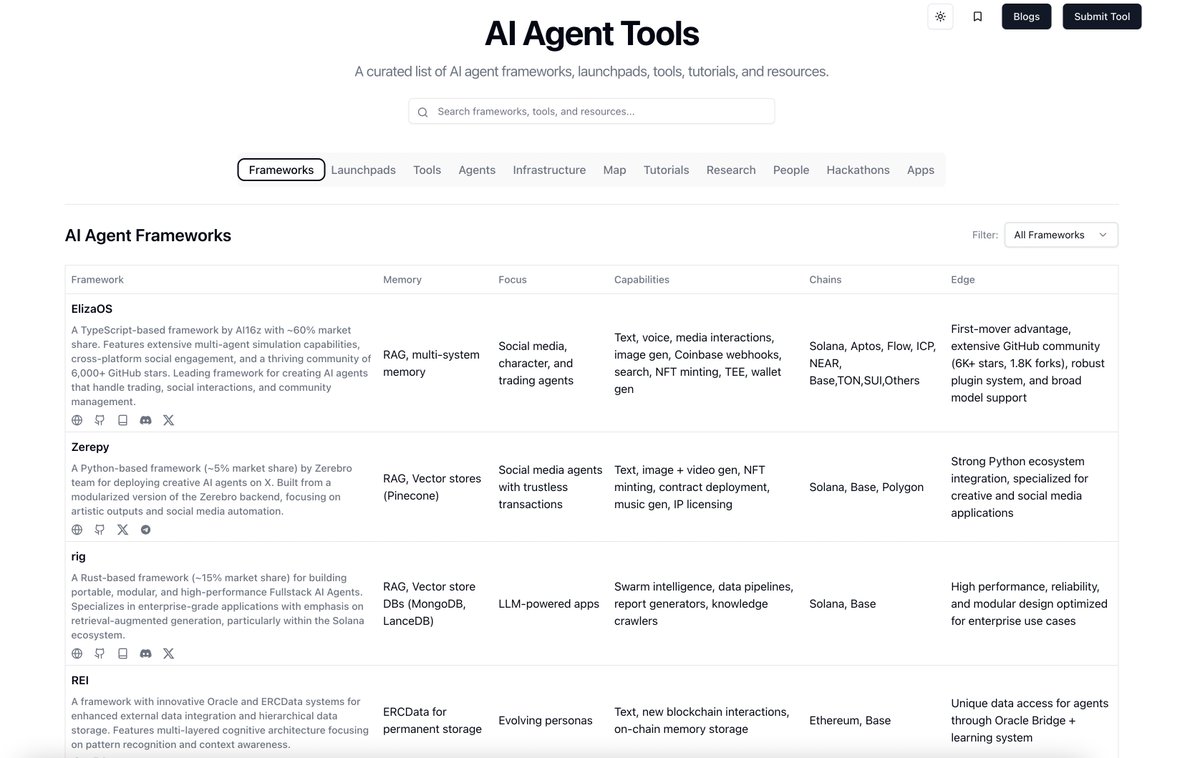Click the 'RAG, multi-system memory' cell

[x=431, y=363]
